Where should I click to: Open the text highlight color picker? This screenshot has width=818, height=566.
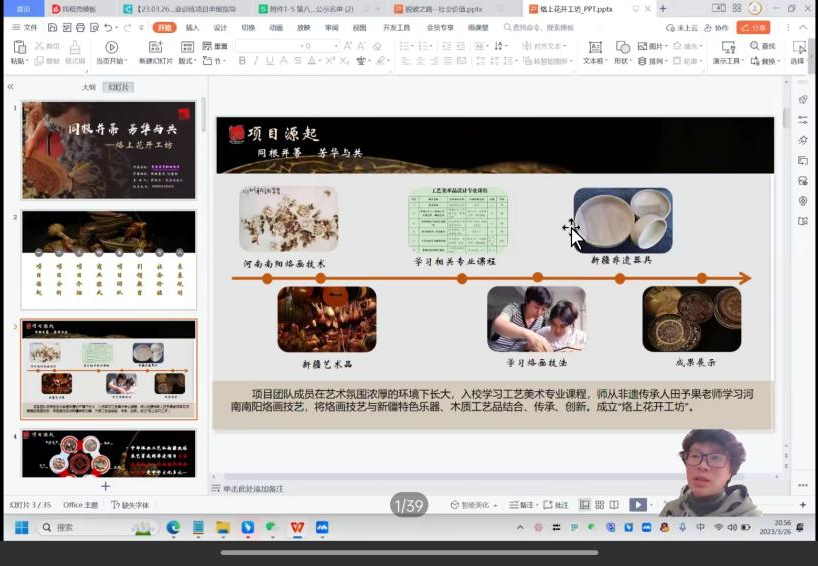(382, 61)
